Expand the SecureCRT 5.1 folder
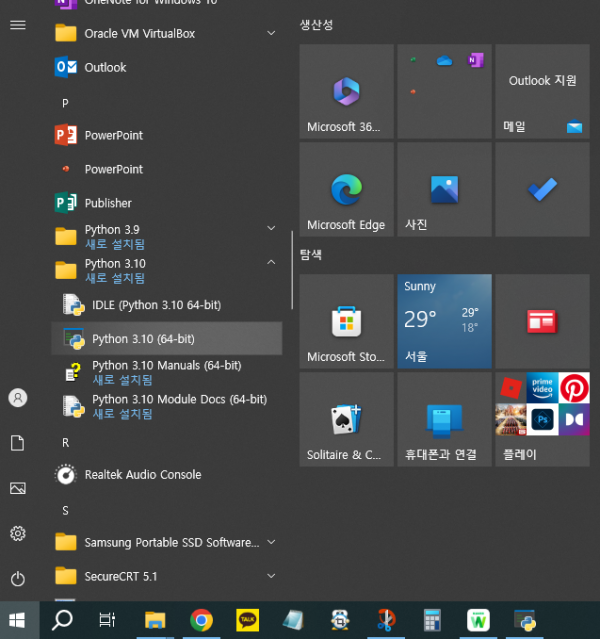The height and width of the screenshot is (639, 600). tap(166, 576)
